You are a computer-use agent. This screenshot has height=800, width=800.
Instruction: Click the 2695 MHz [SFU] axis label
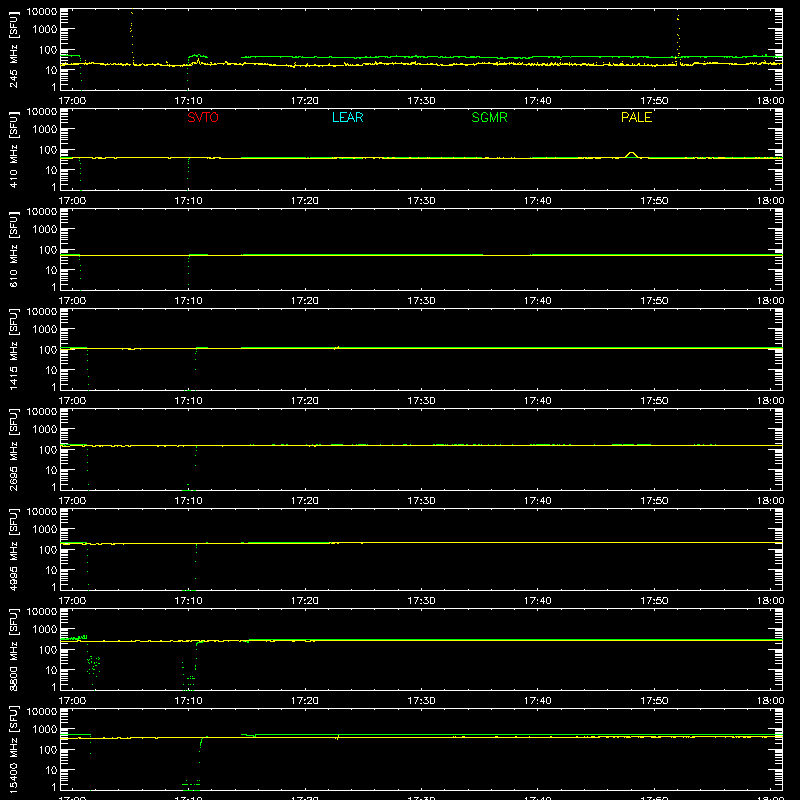(14, 449)
